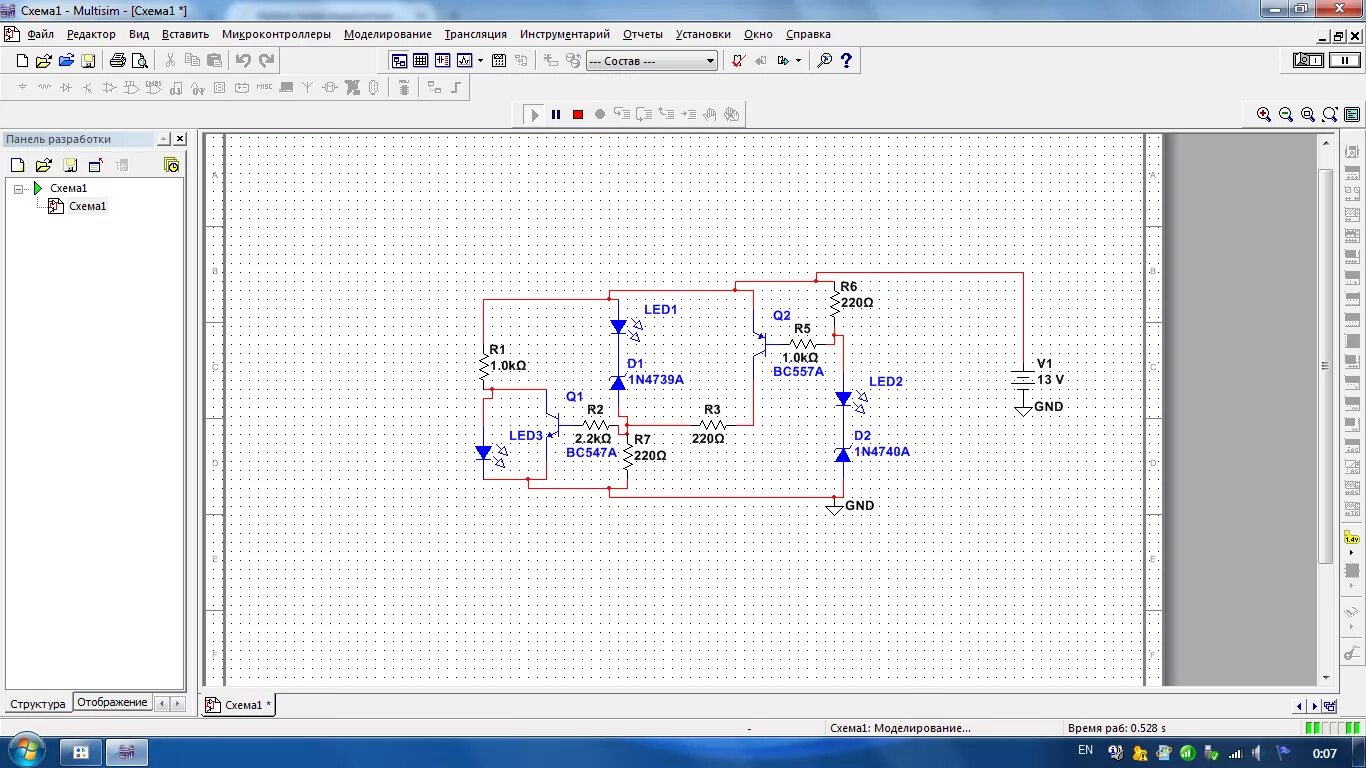Click the zoom to area magnifier icon
The height and width of the screenshot is (768, 1366).
[x=1308, y=114]
